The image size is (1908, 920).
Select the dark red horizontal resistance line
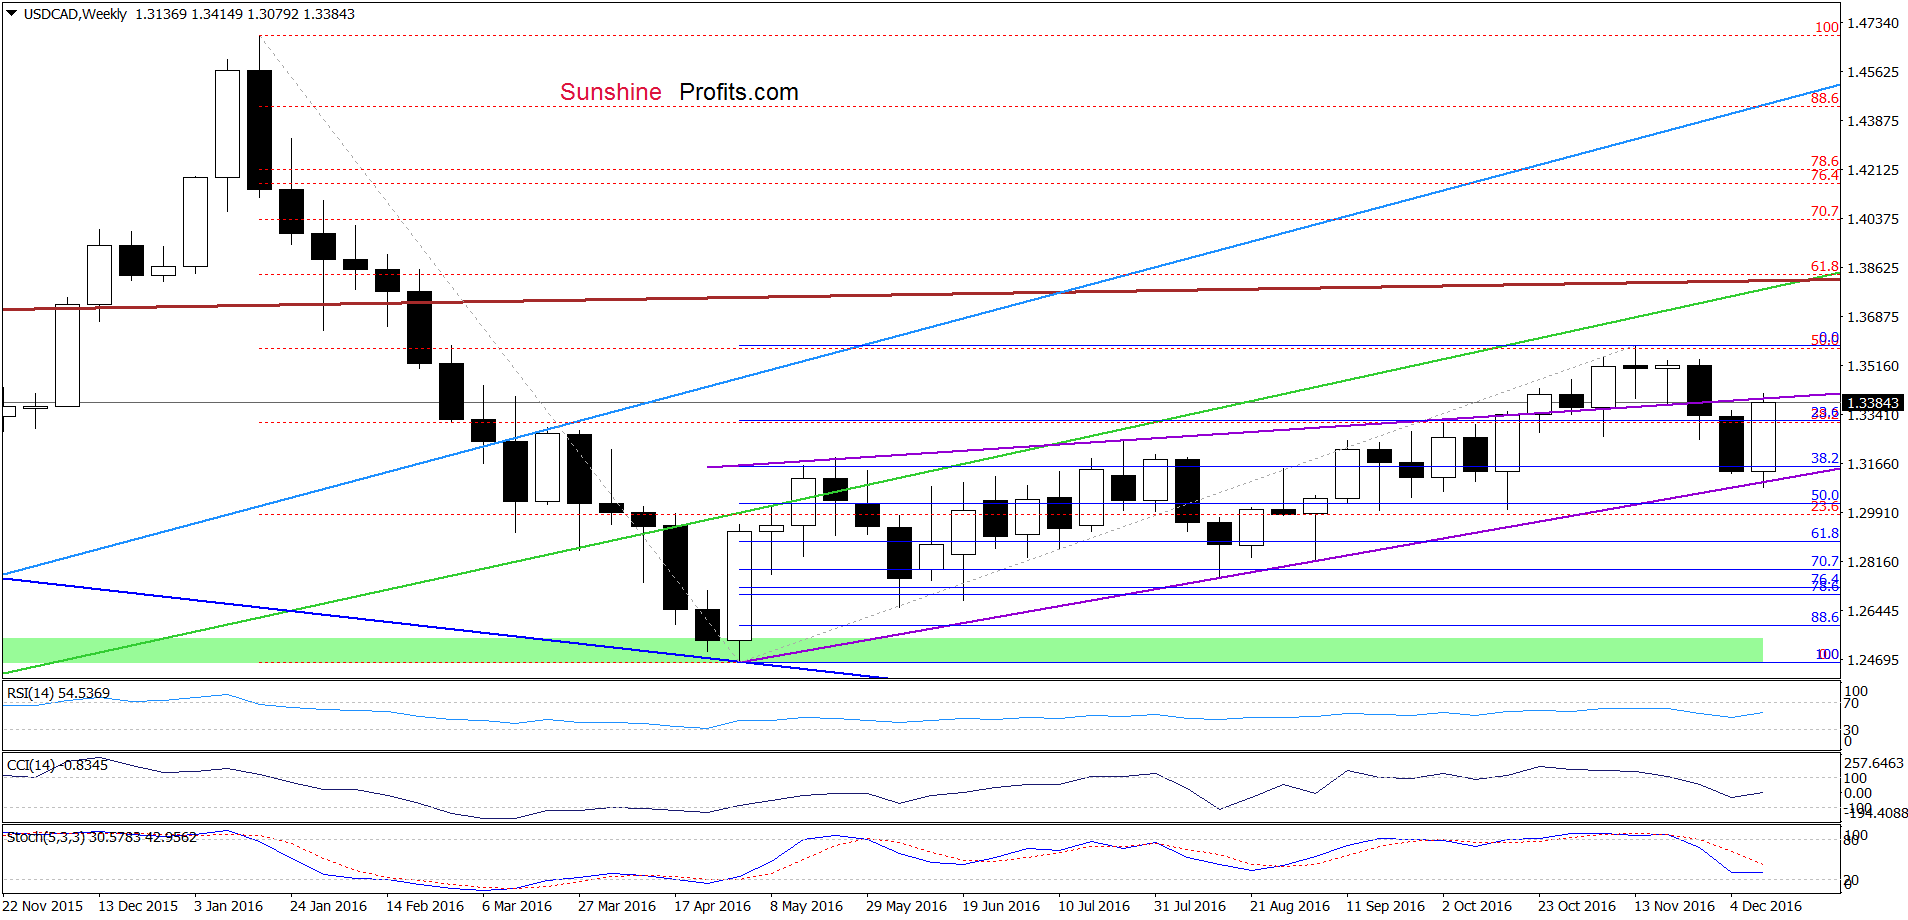pos(920,295)
